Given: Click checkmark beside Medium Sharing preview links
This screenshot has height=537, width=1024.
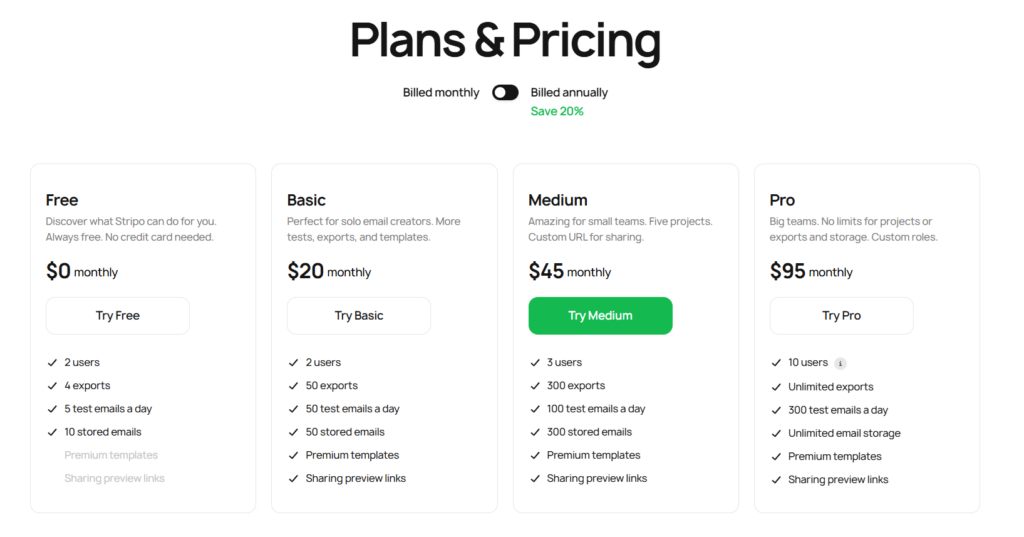Looking at the screenshot, I should 535,479.
